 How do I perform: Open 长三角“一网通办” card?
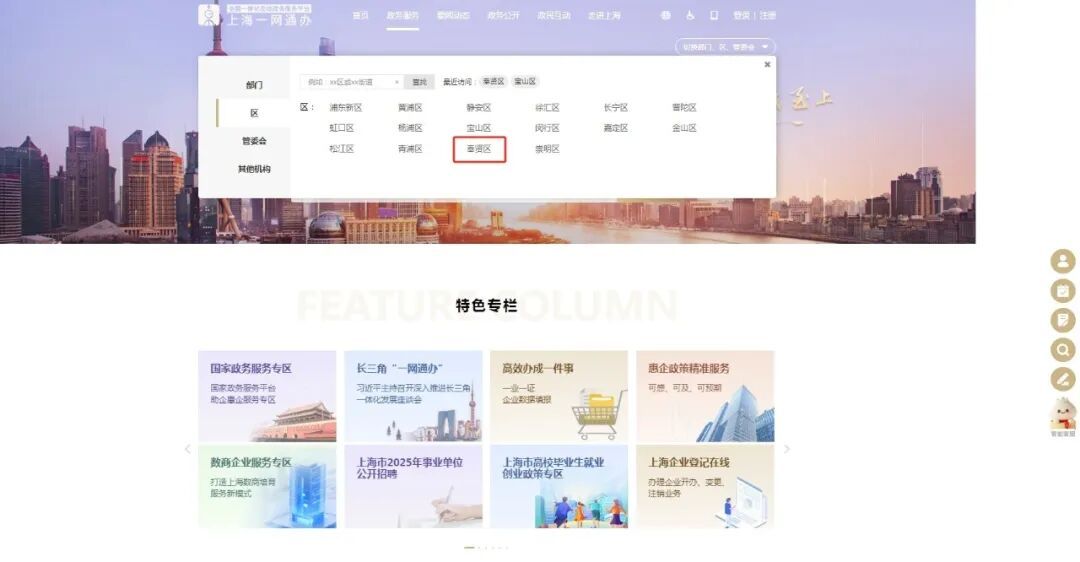click(x=413, y=396)
